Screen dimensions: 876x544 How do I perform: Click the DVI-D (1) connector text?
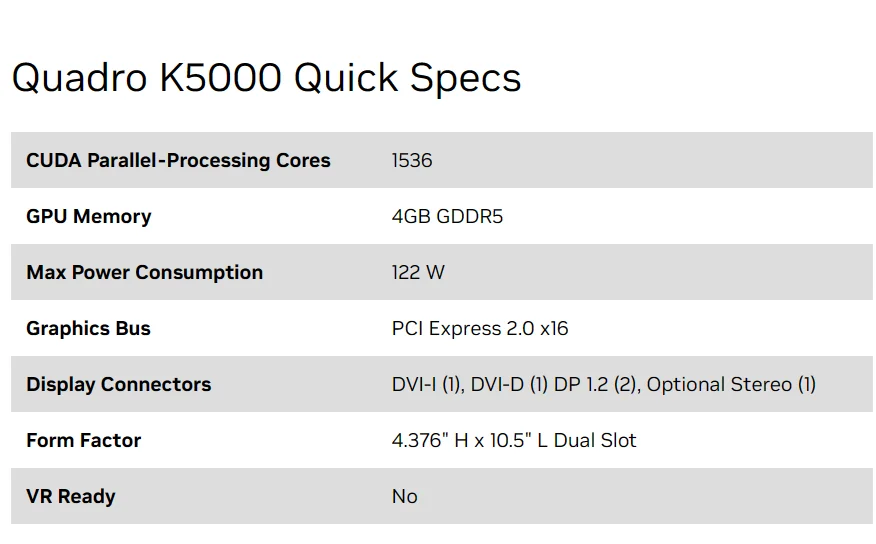click(x=509, y=384)
